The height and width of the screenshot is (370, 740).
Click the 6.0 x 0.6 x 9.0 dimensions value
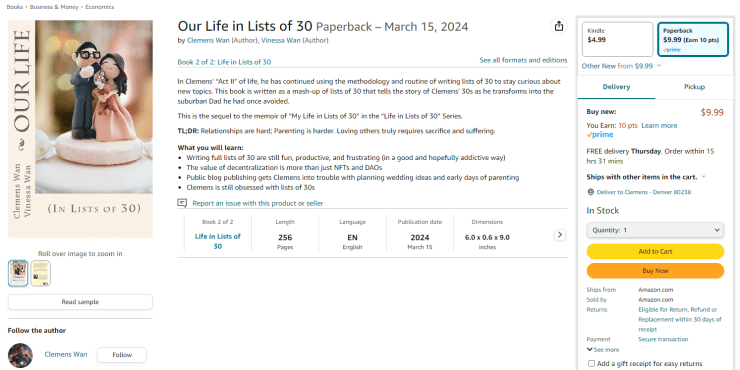click(x=487, y=237)
